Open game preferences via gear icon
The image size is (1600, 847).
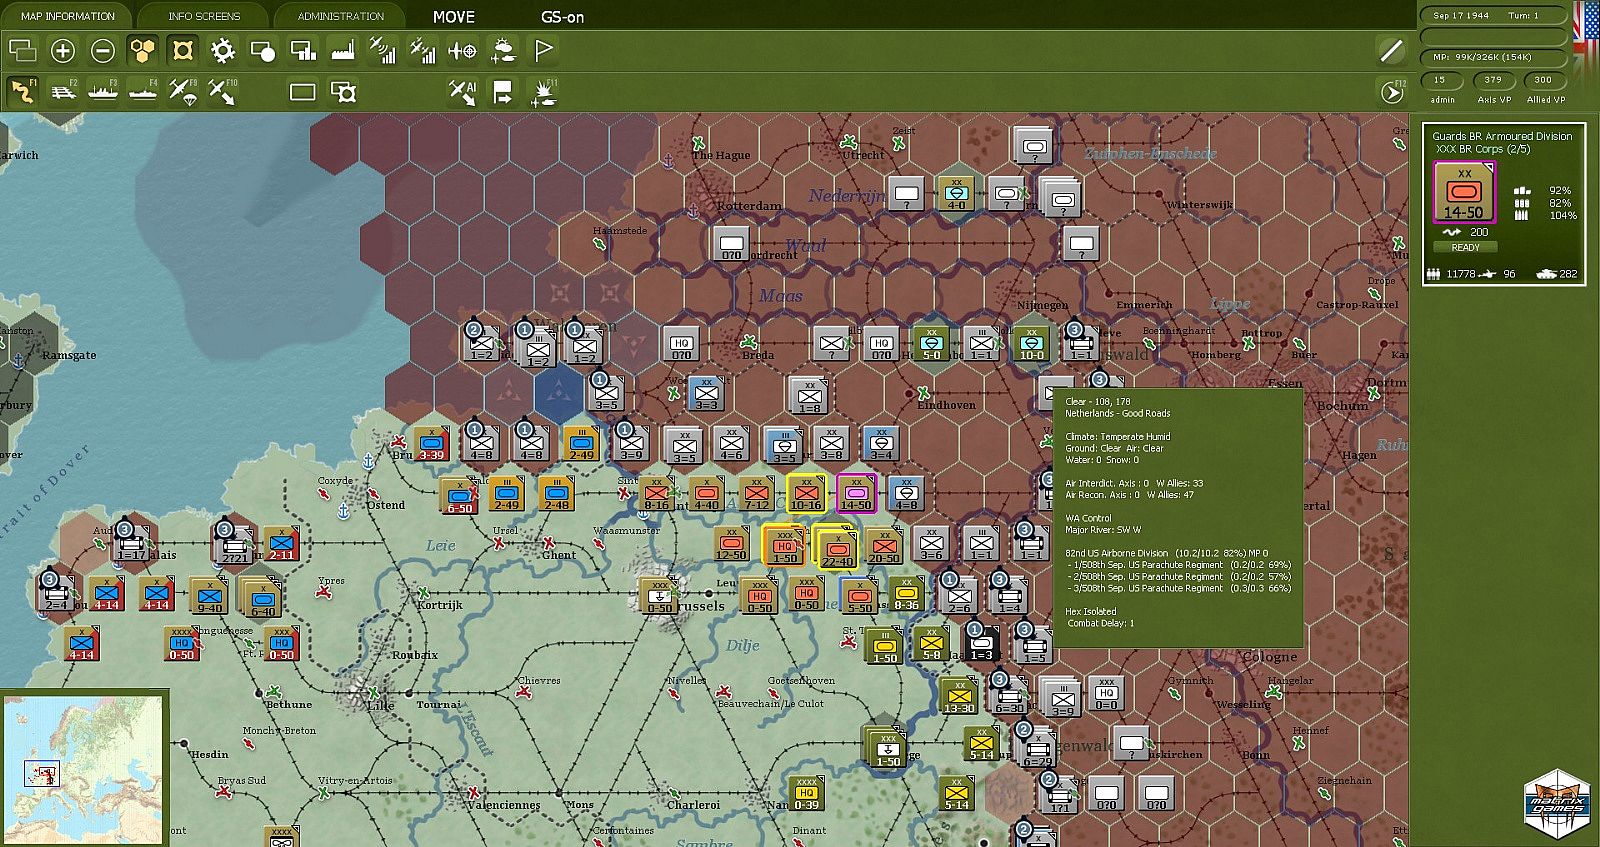(x=222, y=50)
